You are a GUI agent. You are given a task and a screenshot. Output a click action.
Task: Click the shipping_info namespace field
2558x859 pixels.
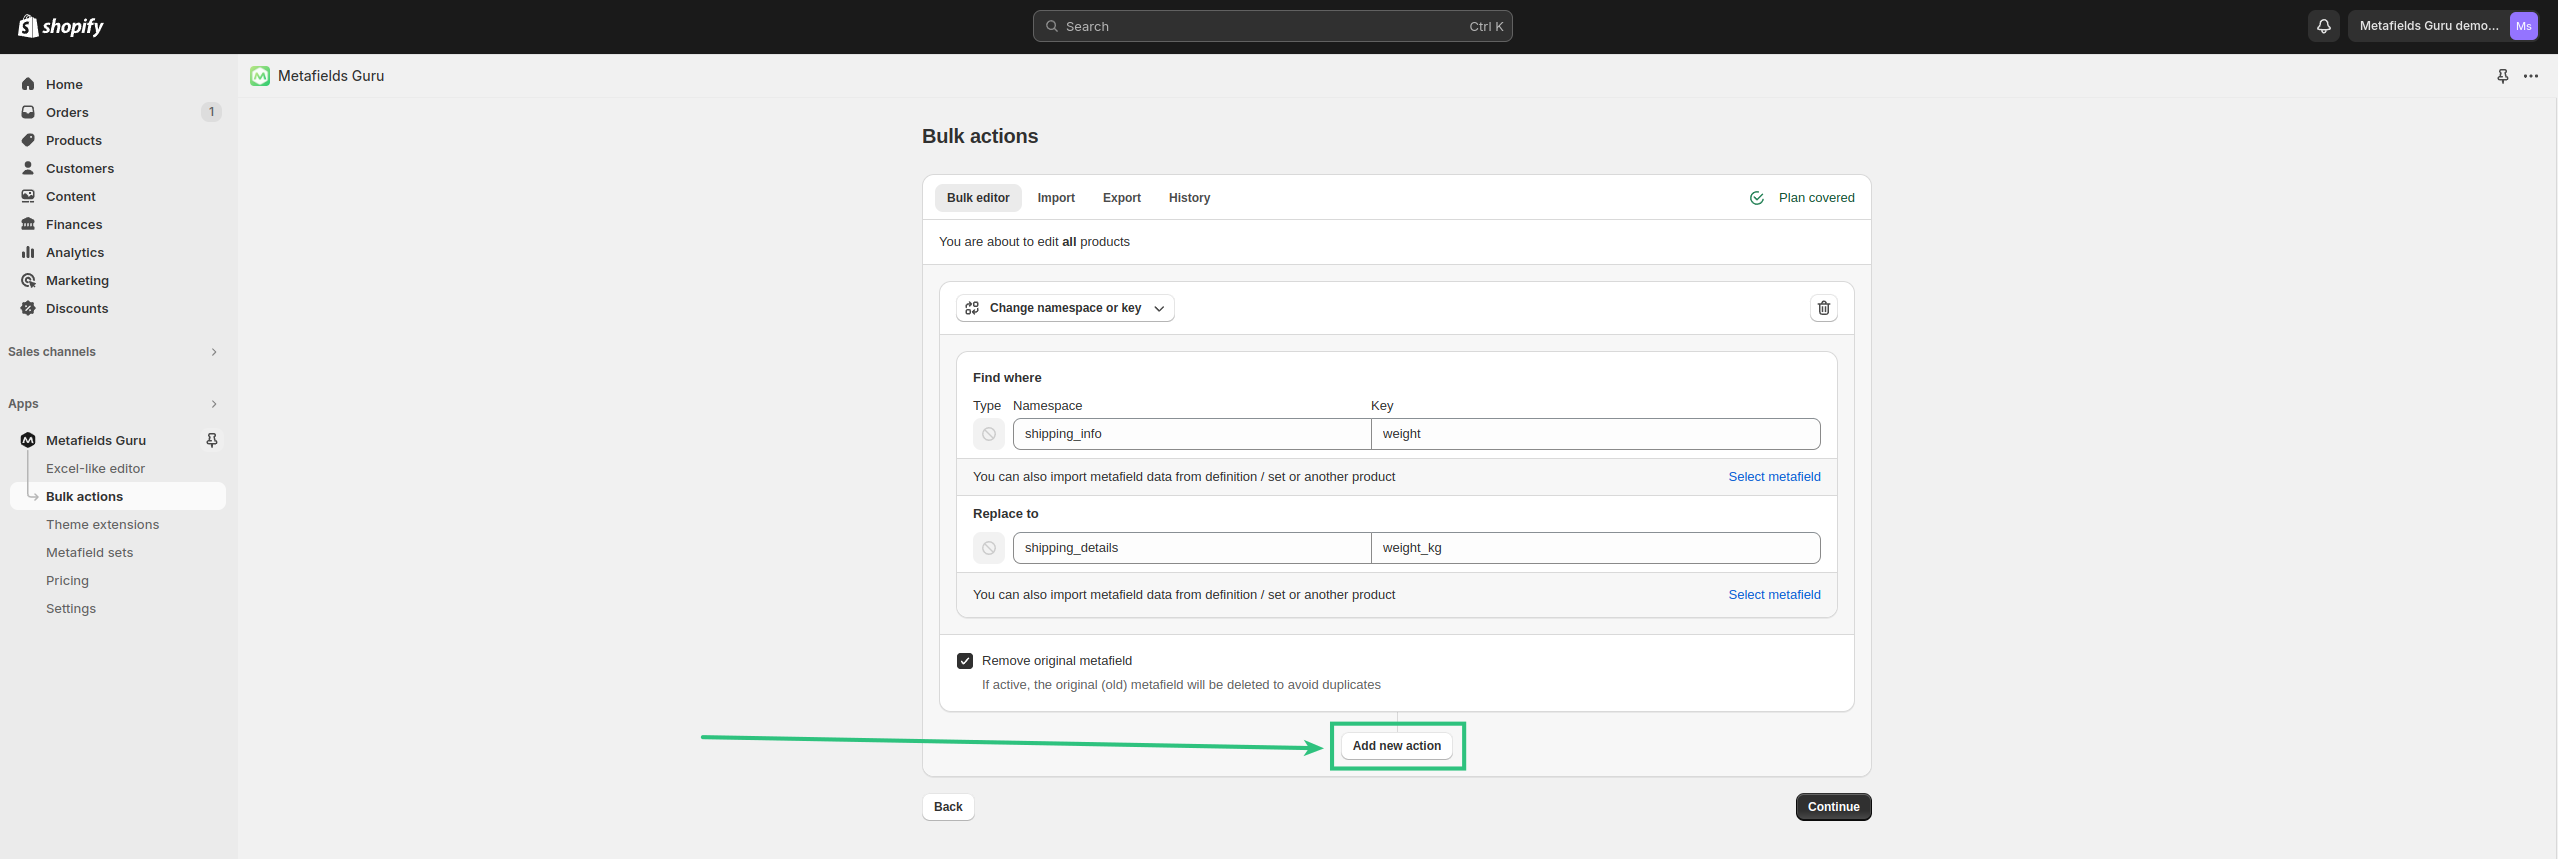point(1191,434)
